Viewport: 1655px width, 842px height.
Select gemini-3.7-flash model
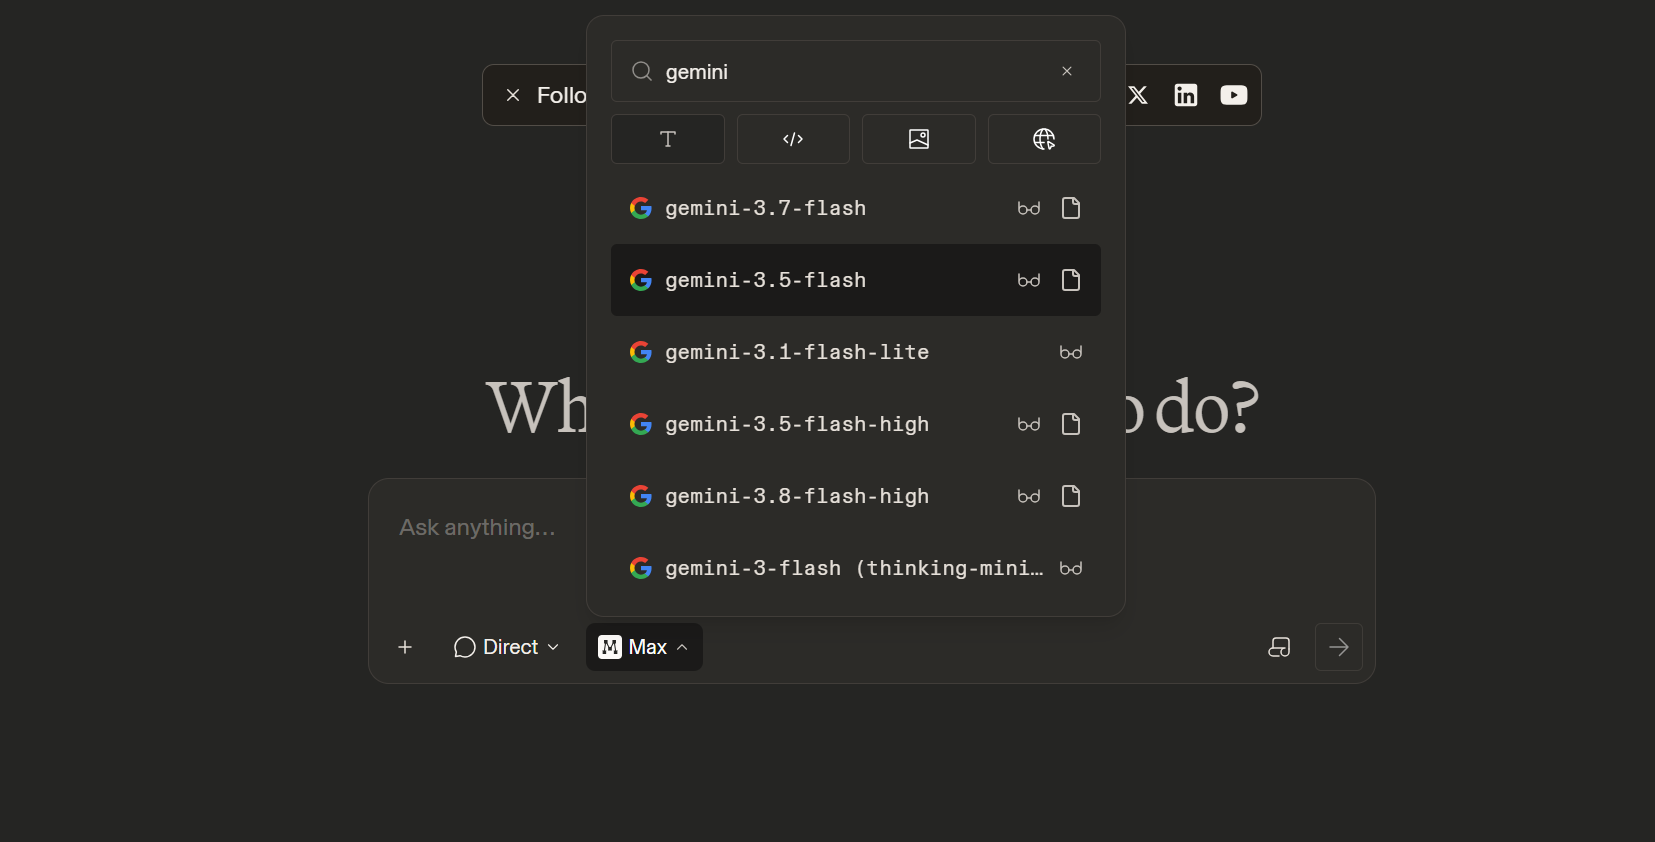click(855, 208)
